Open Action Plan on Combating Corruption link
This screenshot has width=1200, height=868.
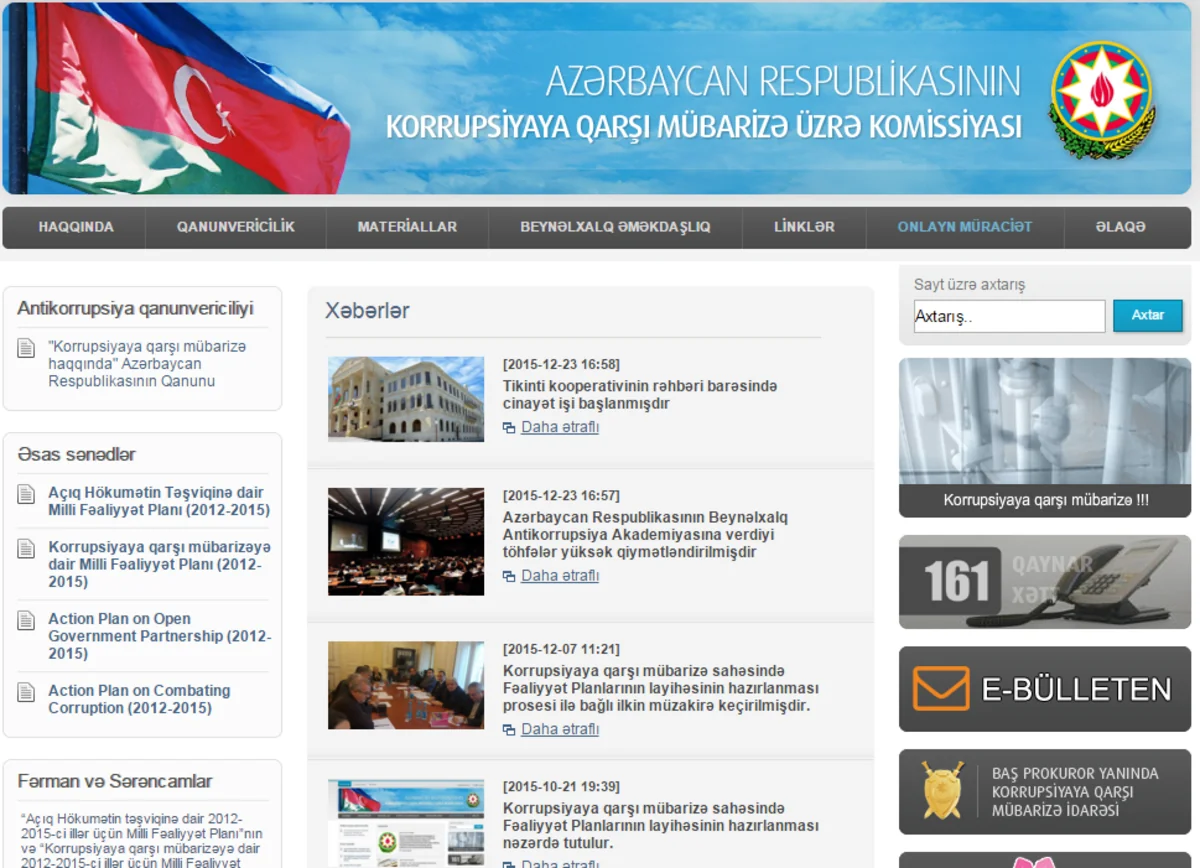click(139, 699)
